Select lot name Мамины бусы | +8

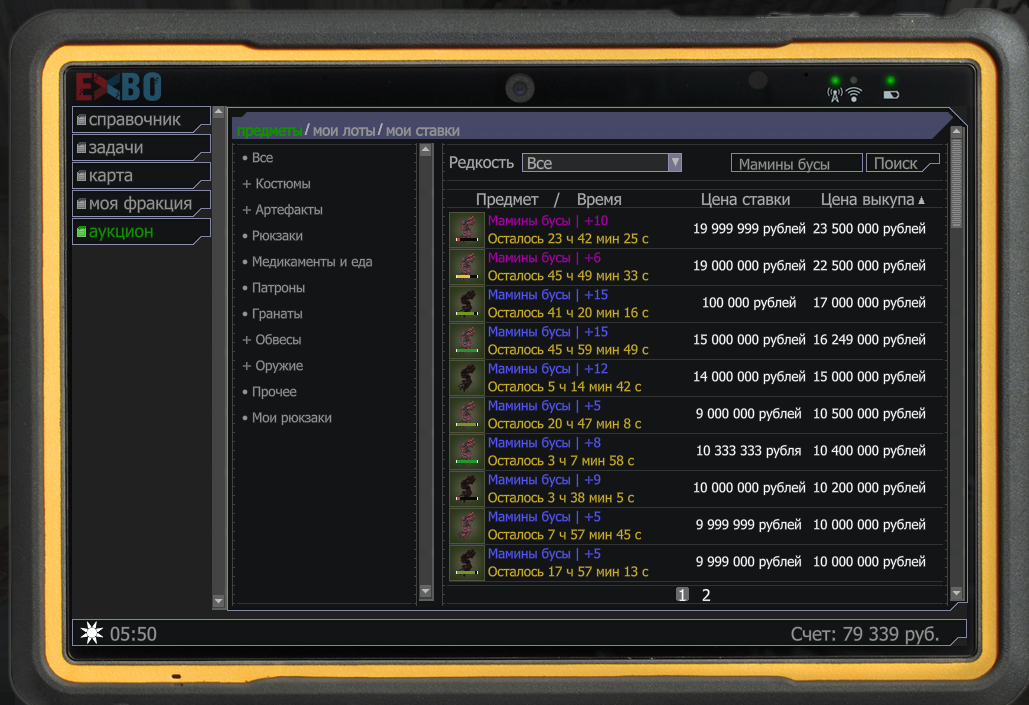(x=544, y=443)
